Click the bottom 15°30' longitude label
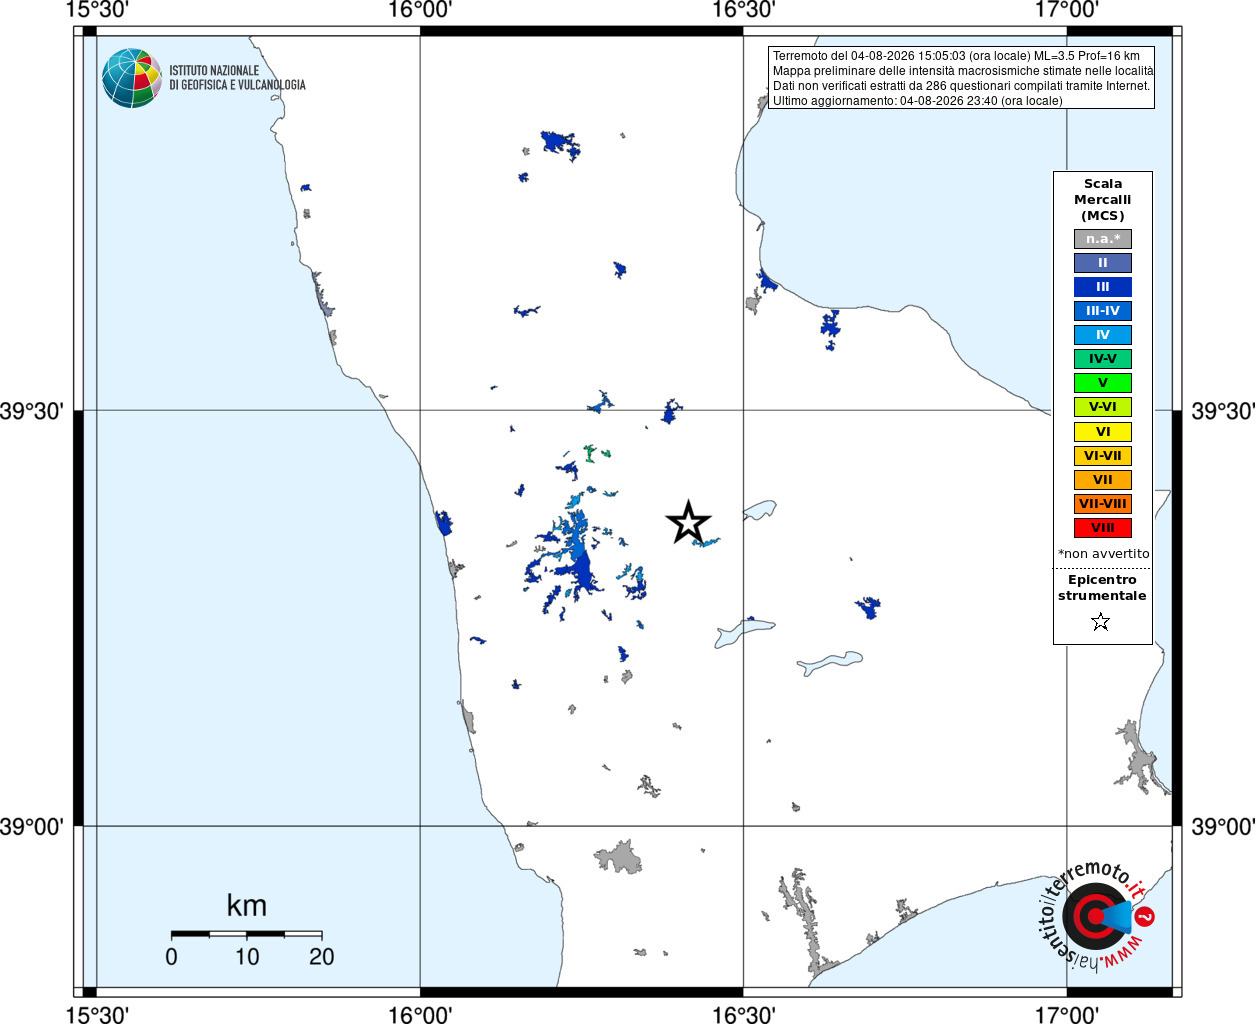This screenshot has height=1024, width=1255. (x=97, y=1014)
